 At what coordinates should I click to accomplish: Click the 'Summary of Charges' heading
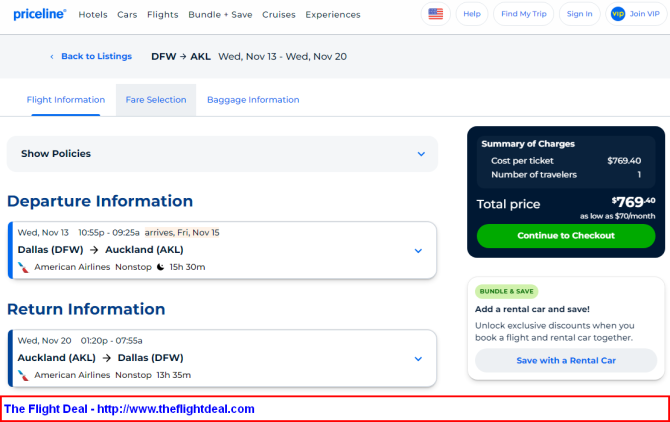point(528,144)
